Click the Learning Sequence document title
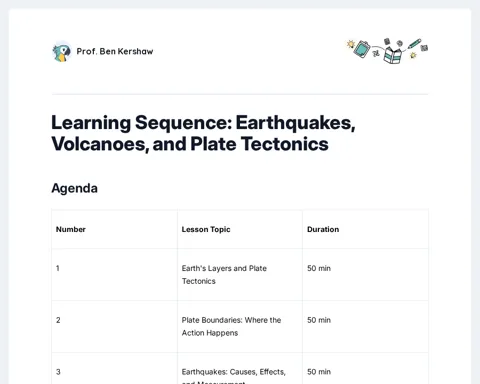This screenshot has height=384, width=480. (203, 133)
